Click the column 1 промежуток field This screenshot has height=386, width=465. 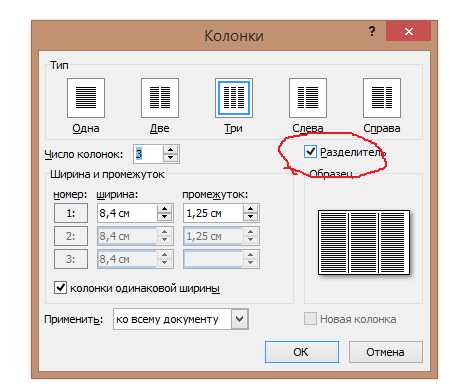point(213,213)
